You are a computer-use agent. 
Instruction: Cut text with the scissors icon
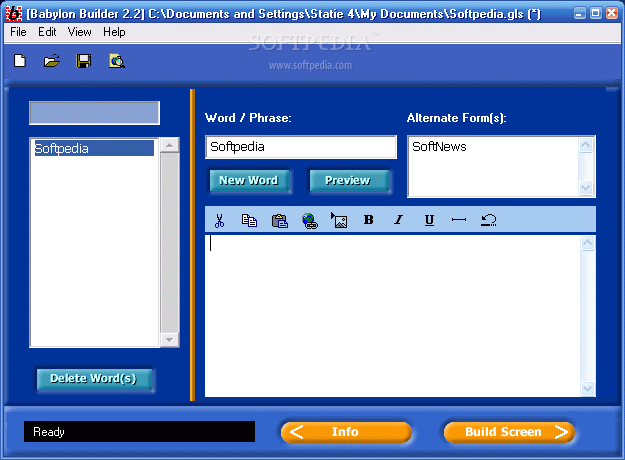(x=219, y=220)
